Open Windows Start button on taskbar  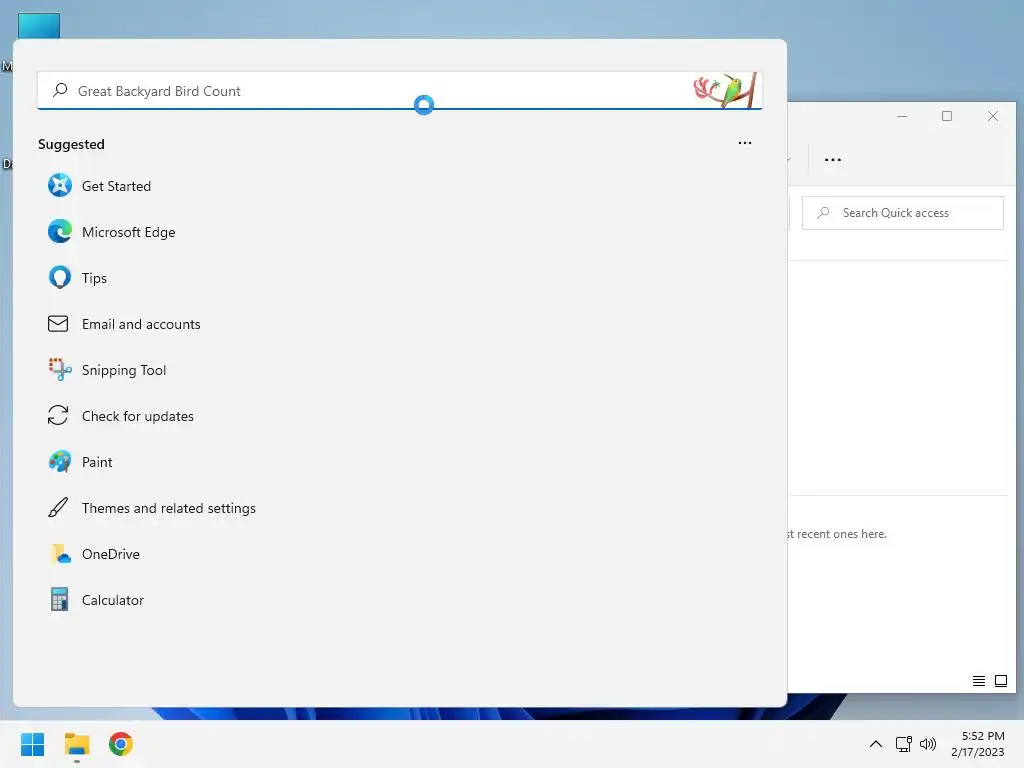coord(32,744)
